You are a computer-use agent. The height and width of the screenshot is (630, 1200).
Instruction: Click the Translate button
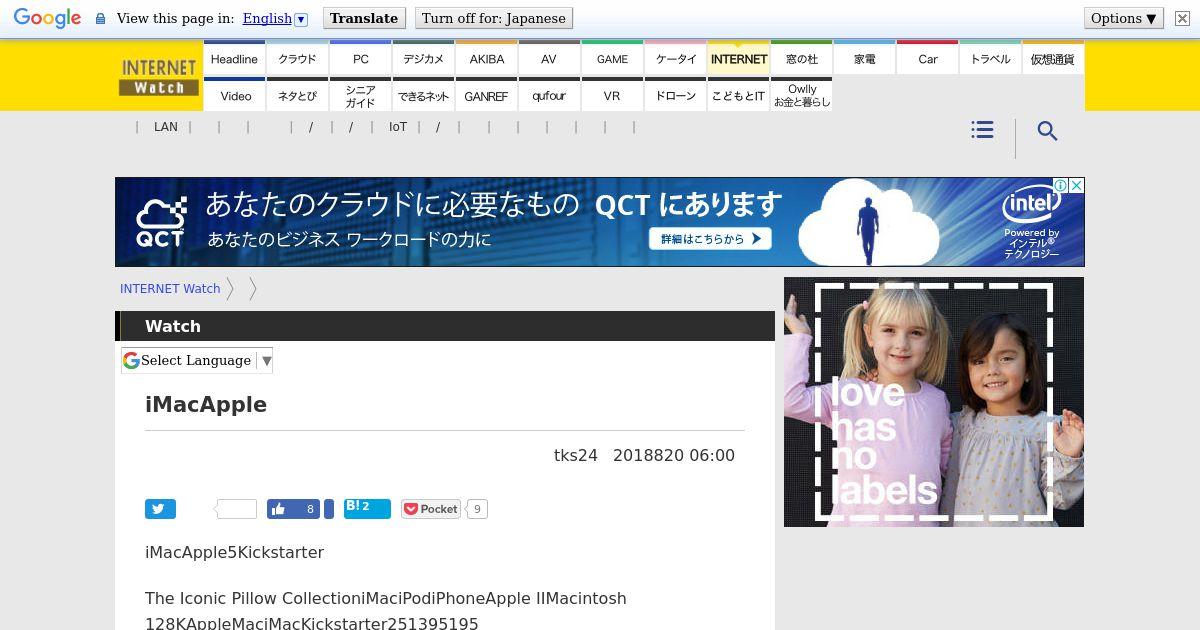(364, 18)
